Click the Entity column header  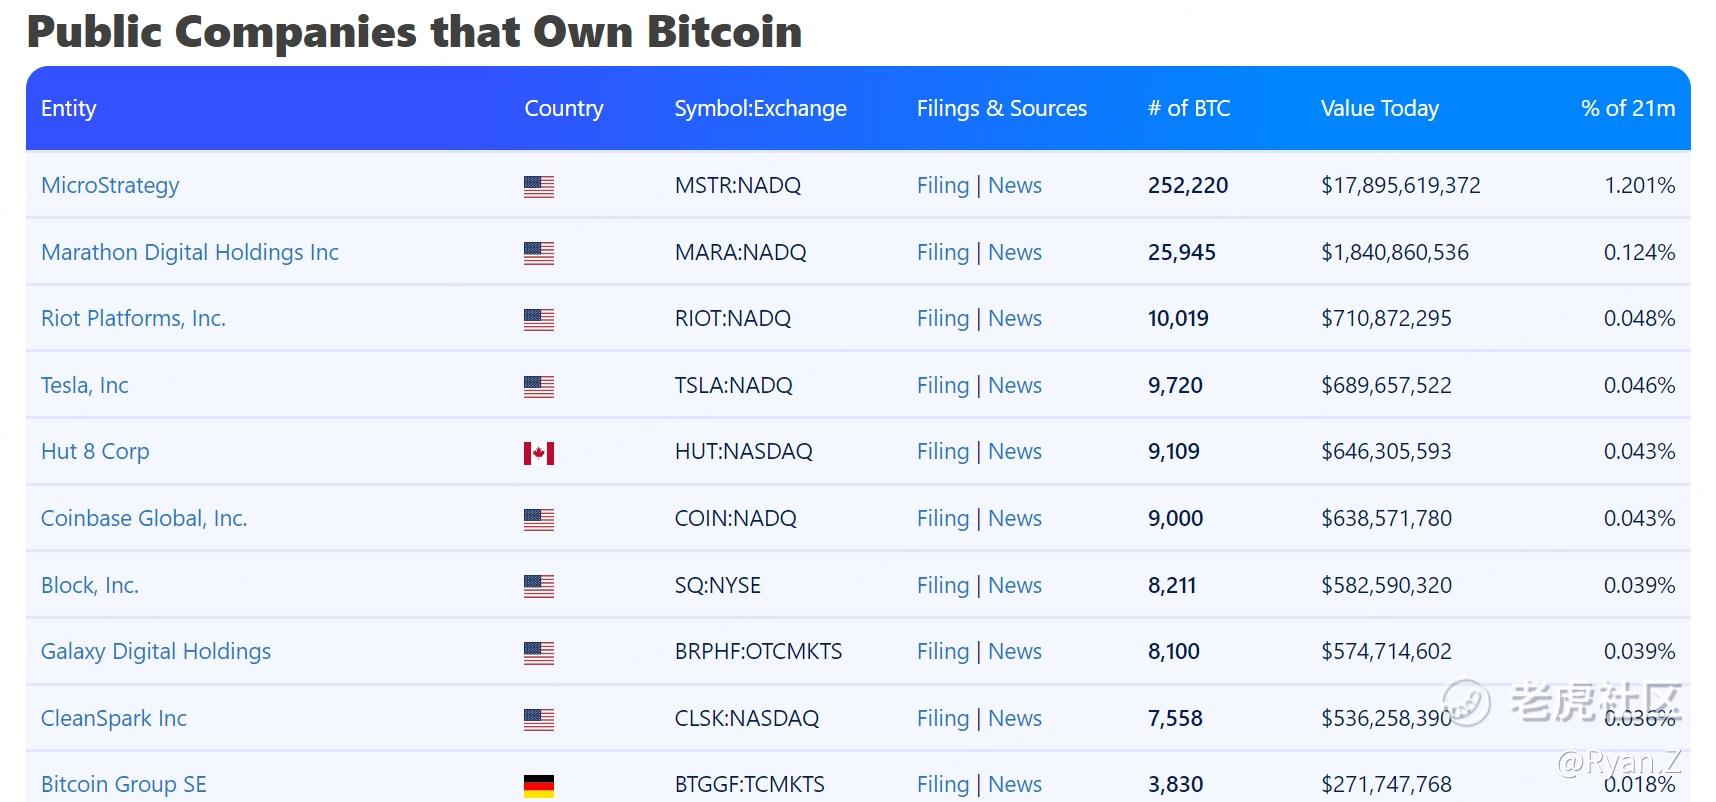pyautogui.click(x=68, y=108)
